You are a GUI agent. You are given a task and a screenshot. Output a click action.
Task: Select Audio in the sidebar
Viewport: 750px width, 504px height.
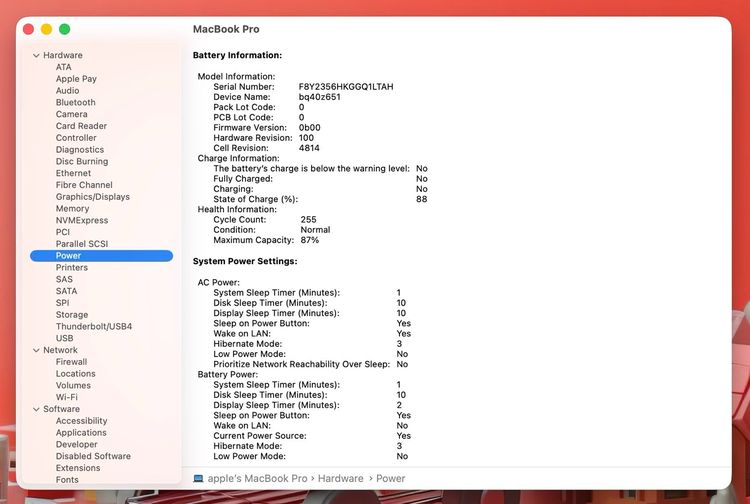pyautogui.click(x=67, y=90)
